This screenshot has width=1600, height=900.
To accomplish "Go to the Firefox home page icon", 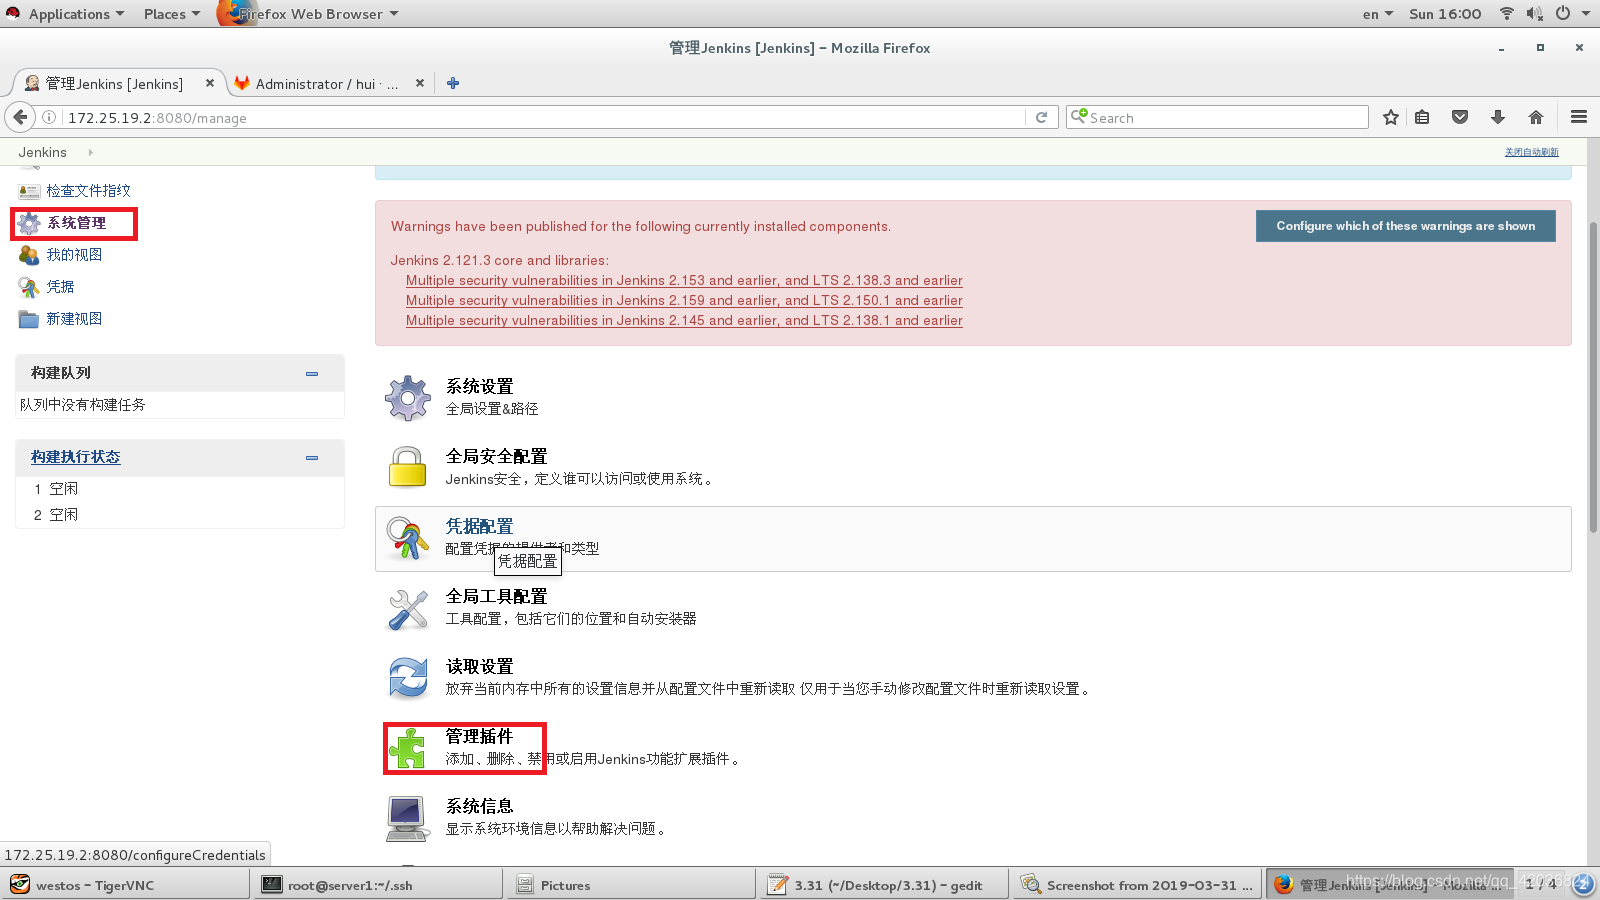I will tap(1536, 117).
